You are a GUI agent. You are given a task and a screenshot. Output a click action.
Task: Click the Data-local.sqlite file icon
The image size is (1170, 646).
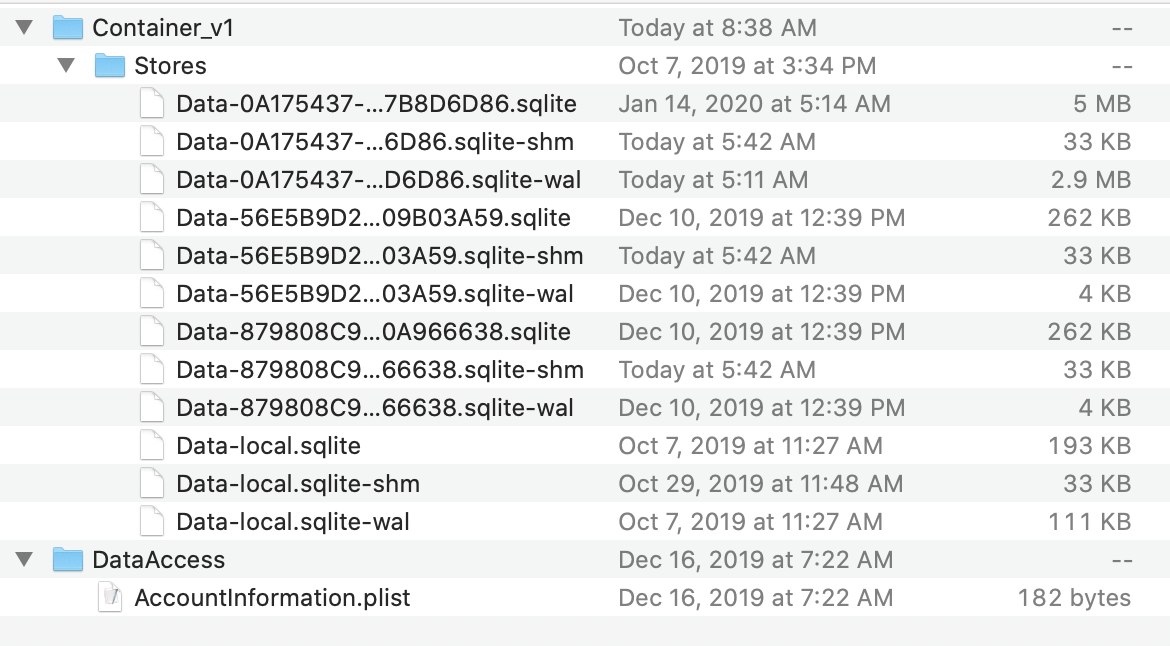pos(151,446)
